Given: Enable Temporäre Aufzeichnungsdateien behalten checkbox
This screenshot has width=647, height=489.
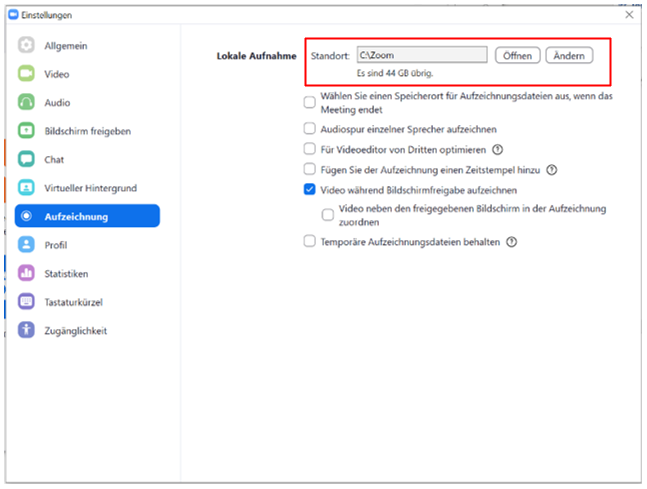Looking at the screenshot, I should coord(309,241).
